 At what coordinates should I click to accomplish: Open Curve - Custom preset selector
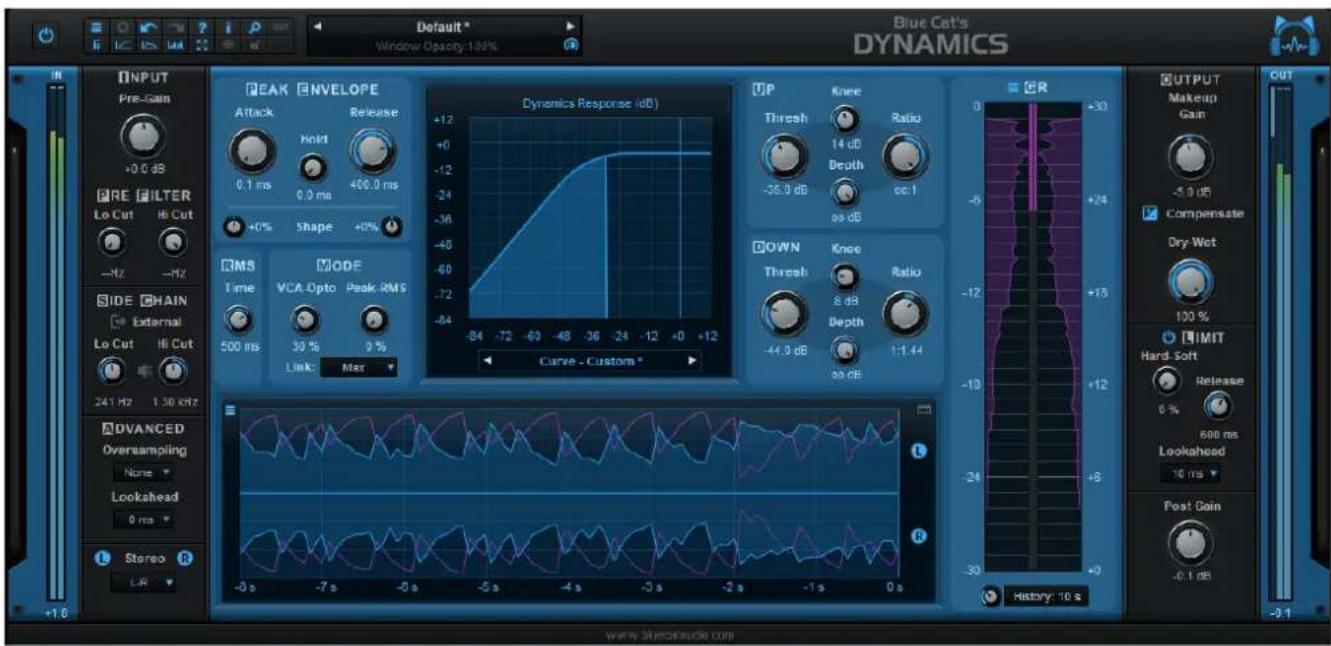tap(589, 361)
